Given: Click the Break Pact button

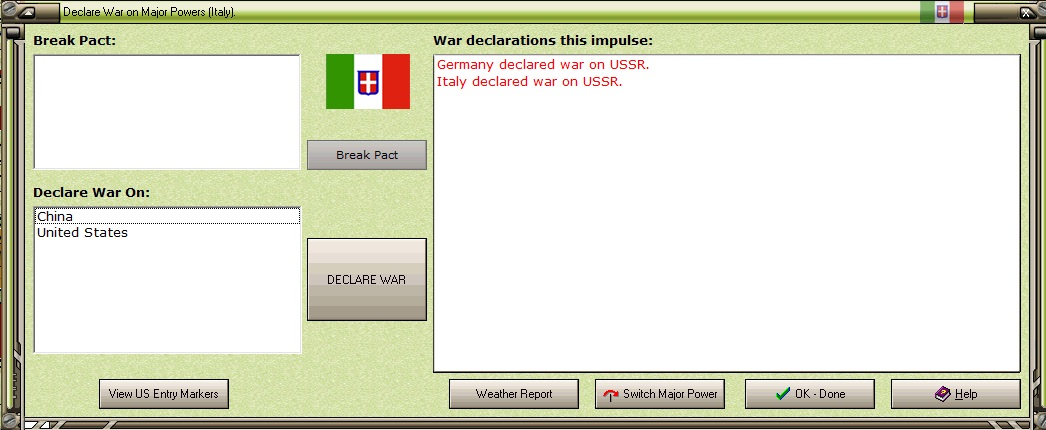Looking at the screenshot, I should click(x=366, y=155).
